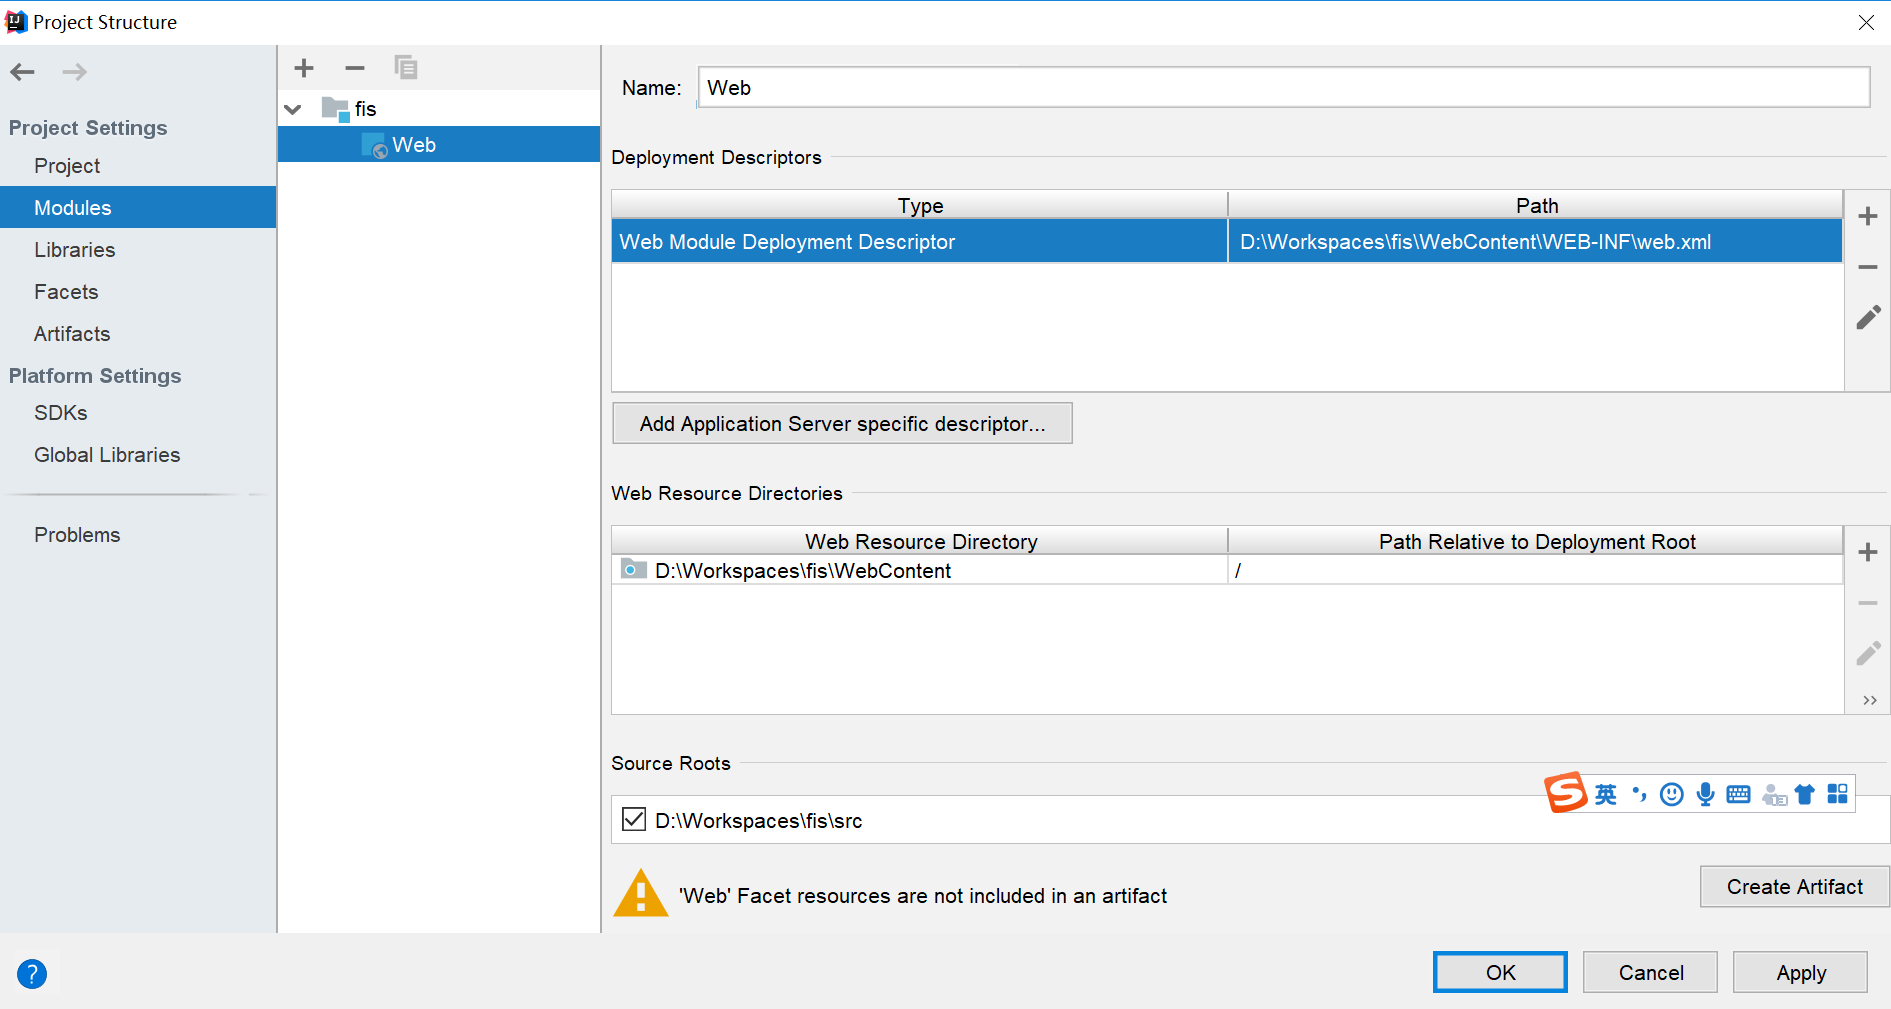The height and width of the screenshot is (1009, 1891).
Task: Add a deployment descriptor with plus icon
Action: 1867,216
